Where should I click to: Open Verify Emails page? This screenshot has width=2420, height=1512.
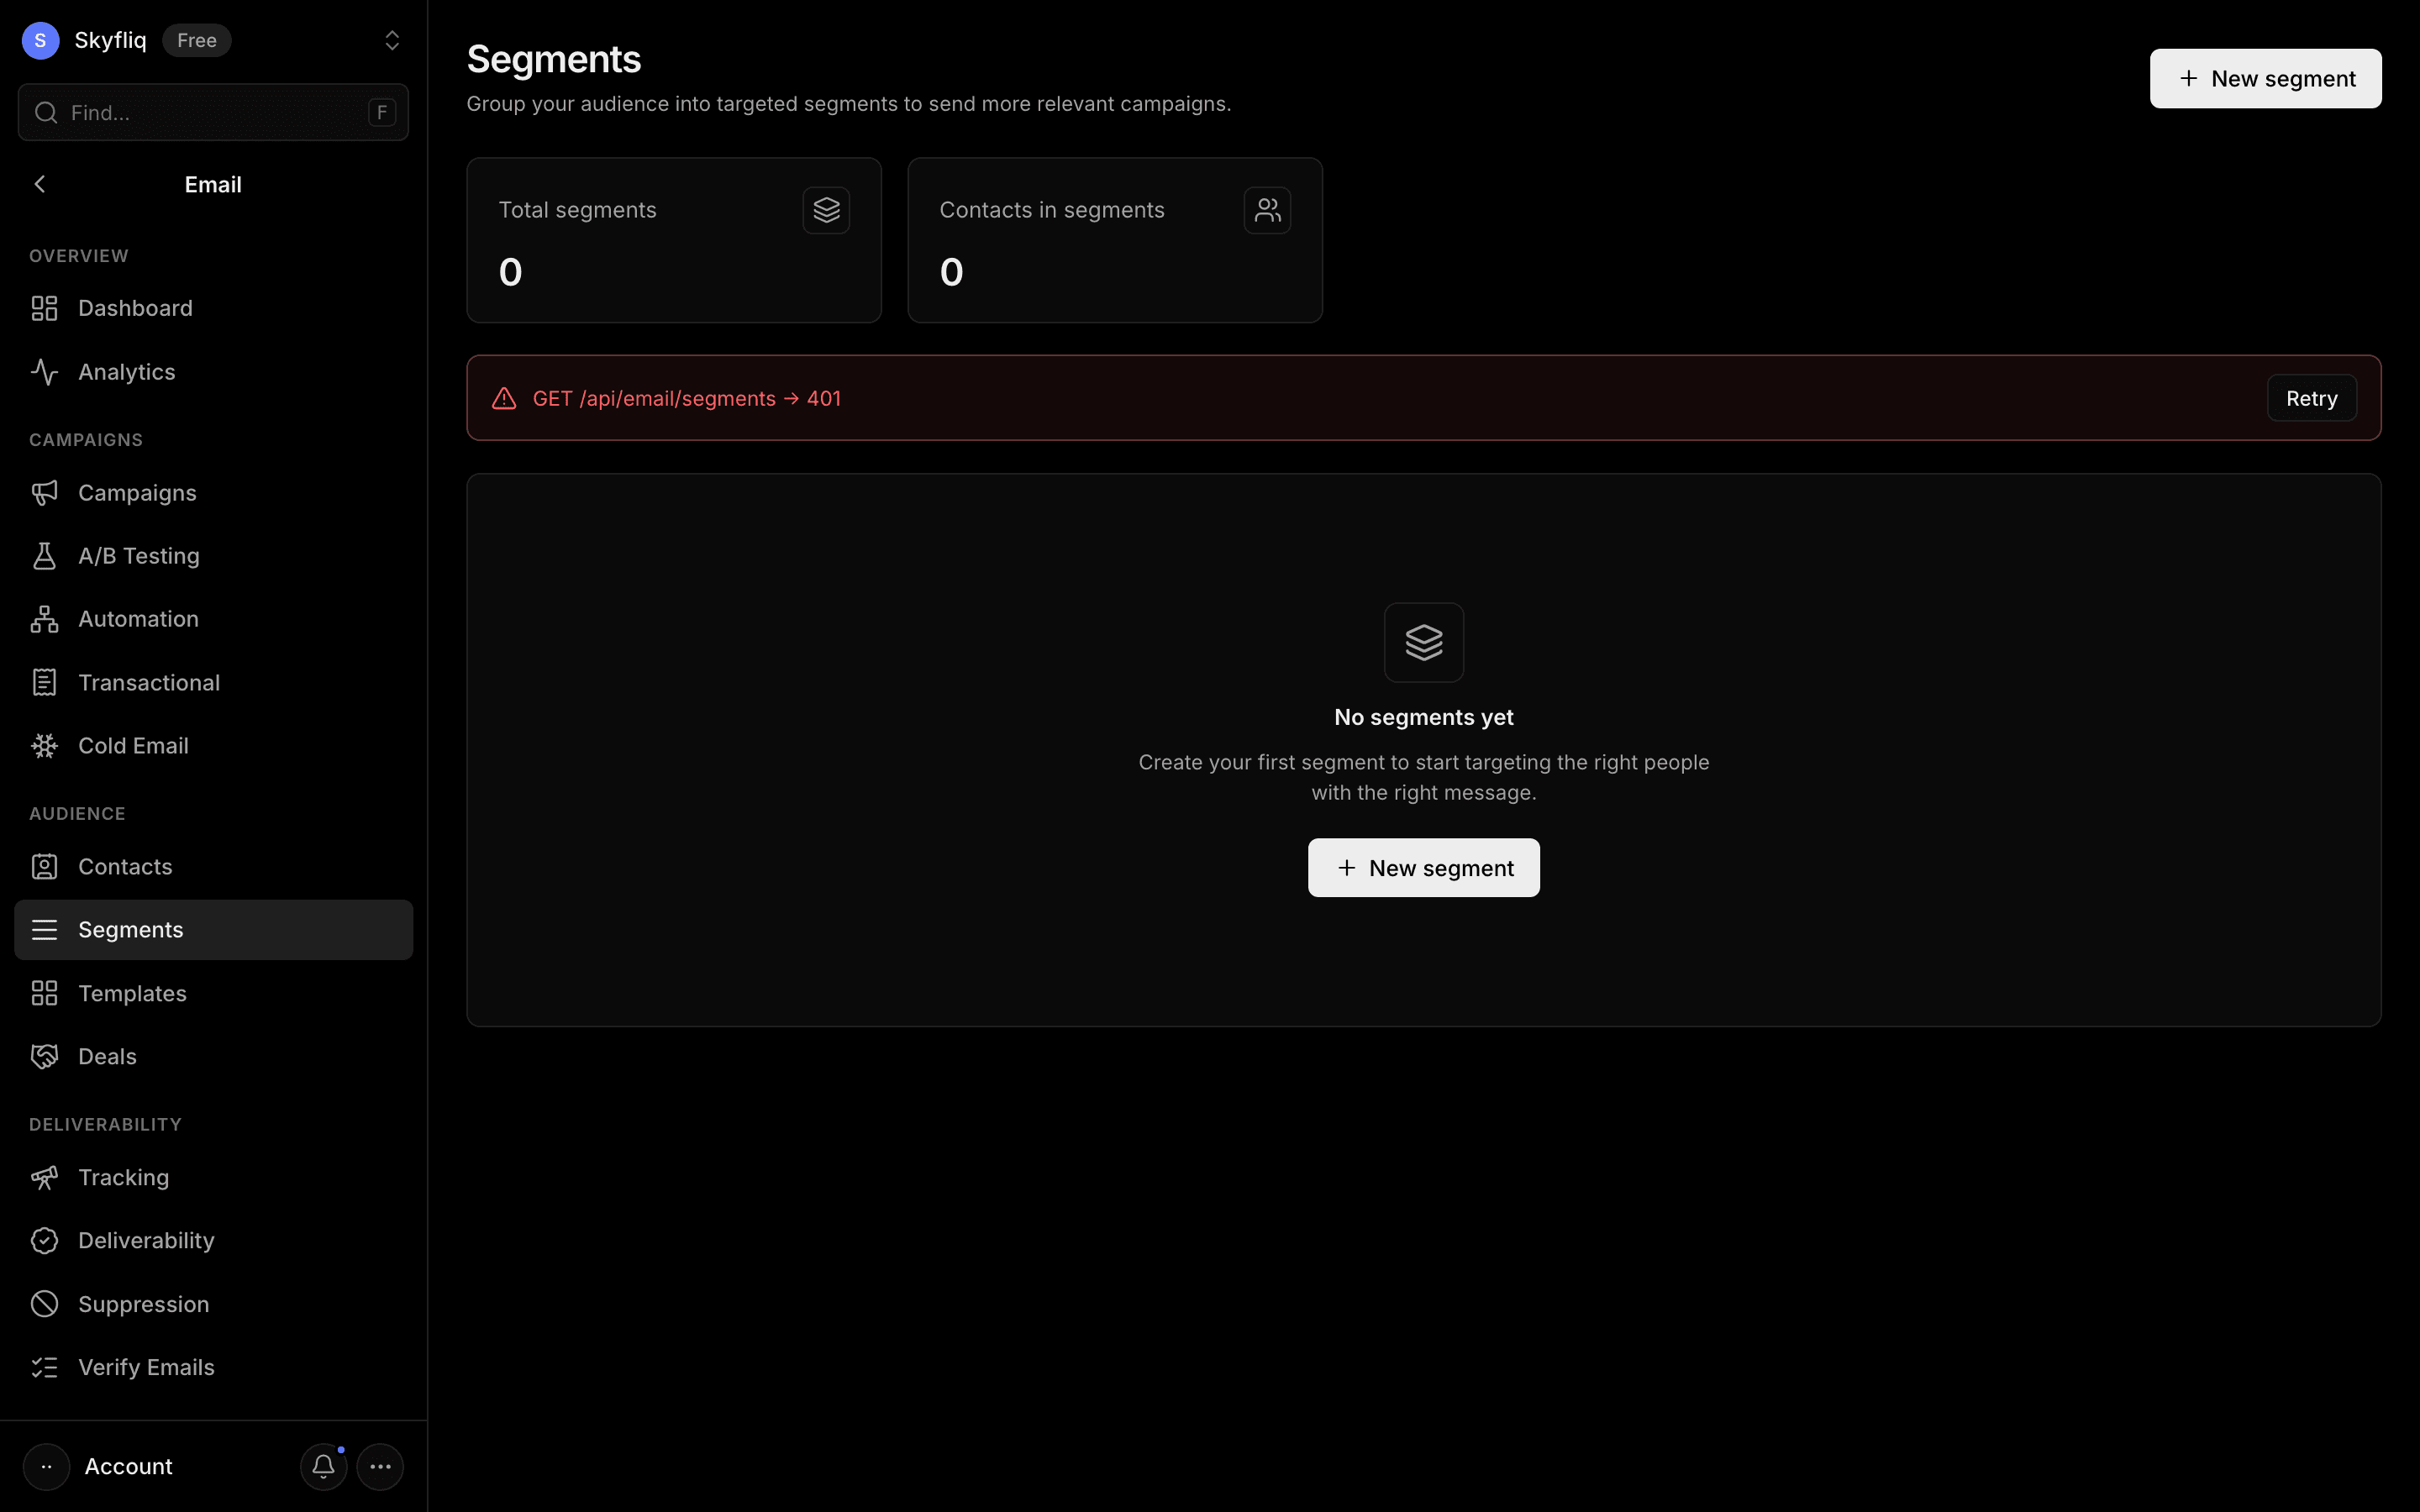pos(213,1367)
